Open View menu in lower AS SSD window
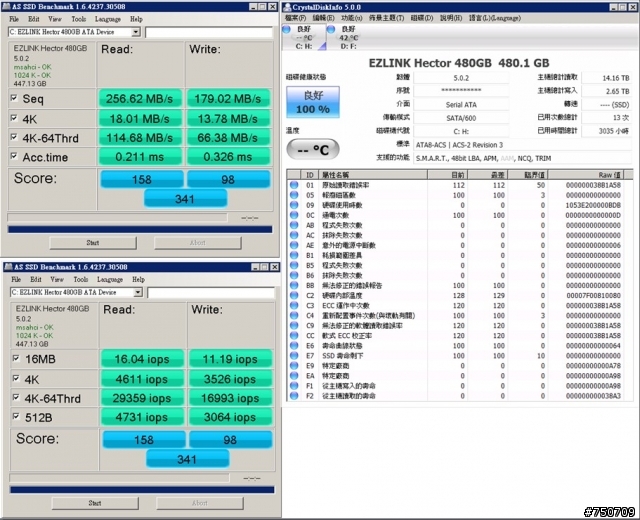Image resolution: width=640 pixels, height=520 pixels. click(x=57, y=280)
